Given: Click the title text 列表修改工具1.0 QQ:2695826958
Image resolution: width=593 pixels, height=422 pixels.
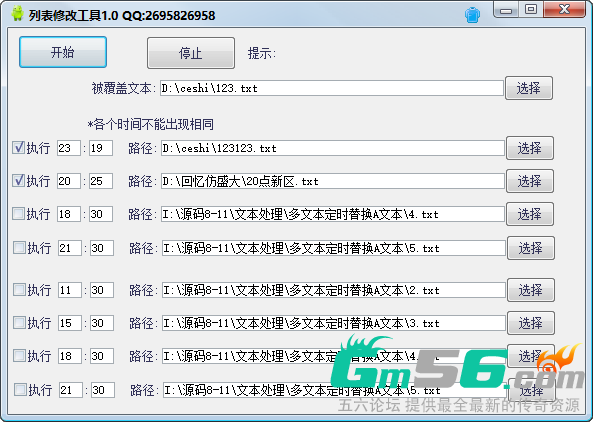Looking at the screenshot, I should (122, 15).
